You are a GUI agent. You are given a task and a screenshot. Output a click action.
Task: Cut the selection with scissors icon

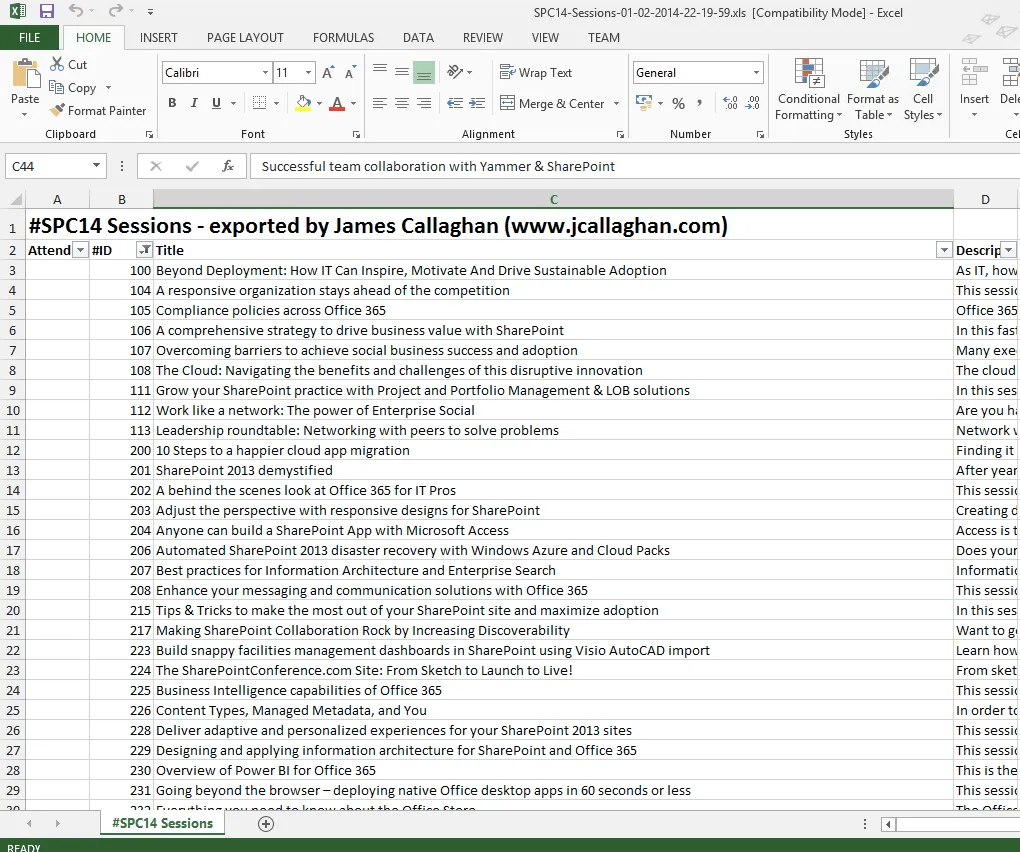(x=58, y=64)
